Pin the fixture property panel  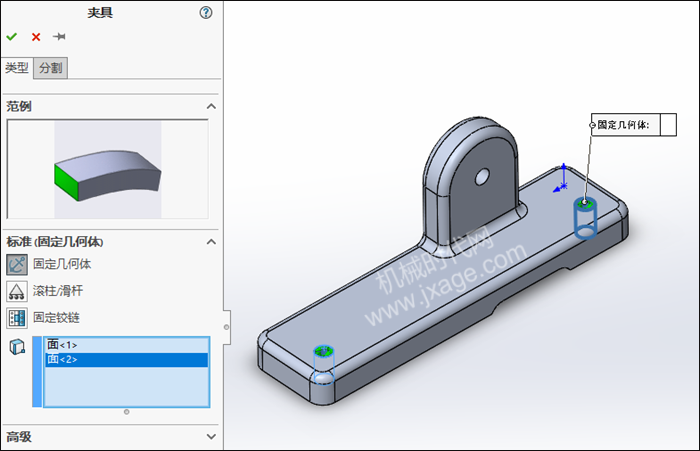(59, 36)
